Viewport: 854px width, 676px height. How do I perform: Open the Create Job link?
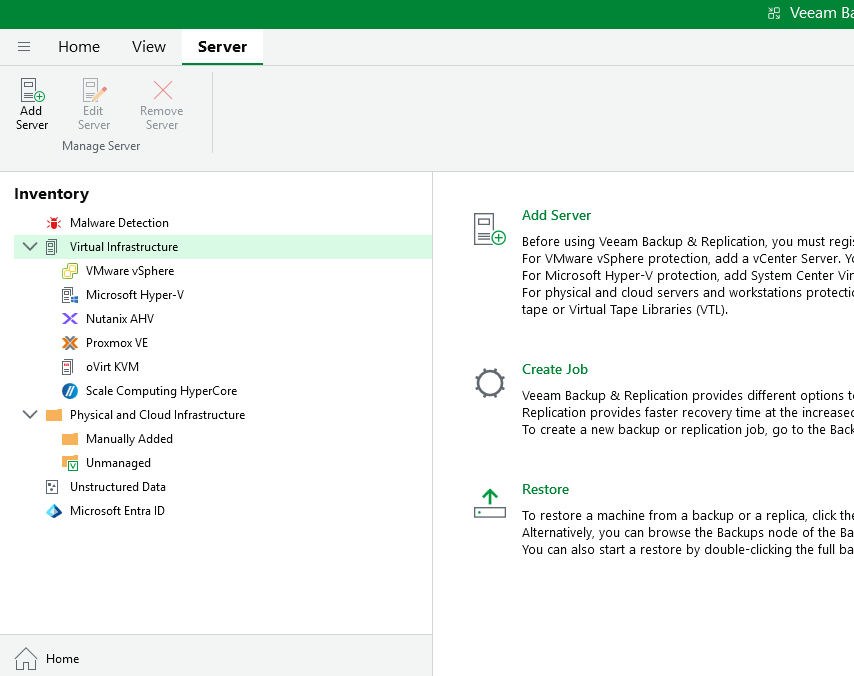click(554, 369)
